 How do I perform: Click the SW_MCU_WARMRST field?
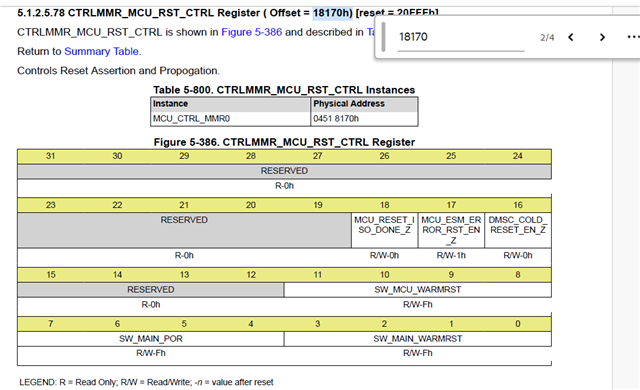pos(418,290)
